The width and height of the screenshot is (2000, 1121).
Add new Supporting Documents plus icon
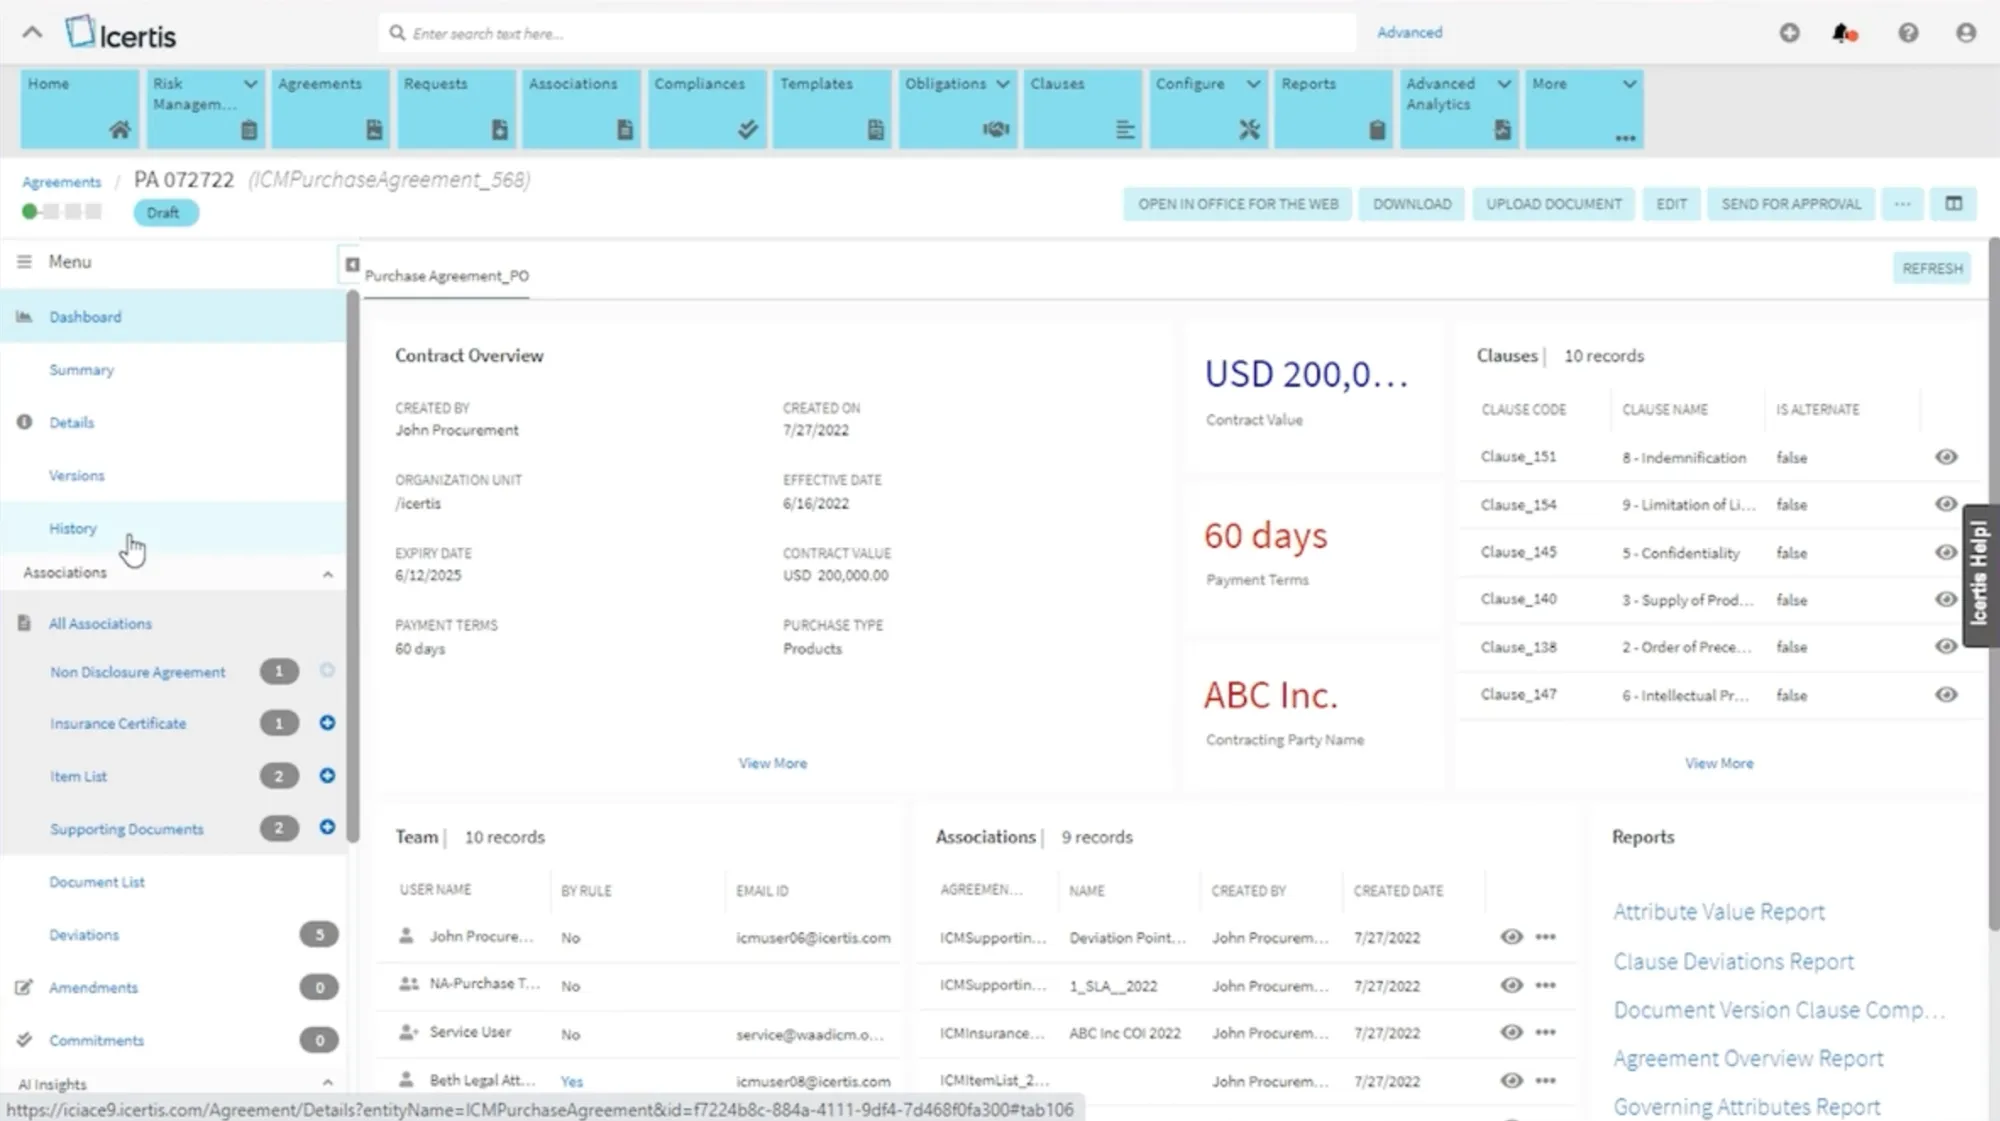327,827
